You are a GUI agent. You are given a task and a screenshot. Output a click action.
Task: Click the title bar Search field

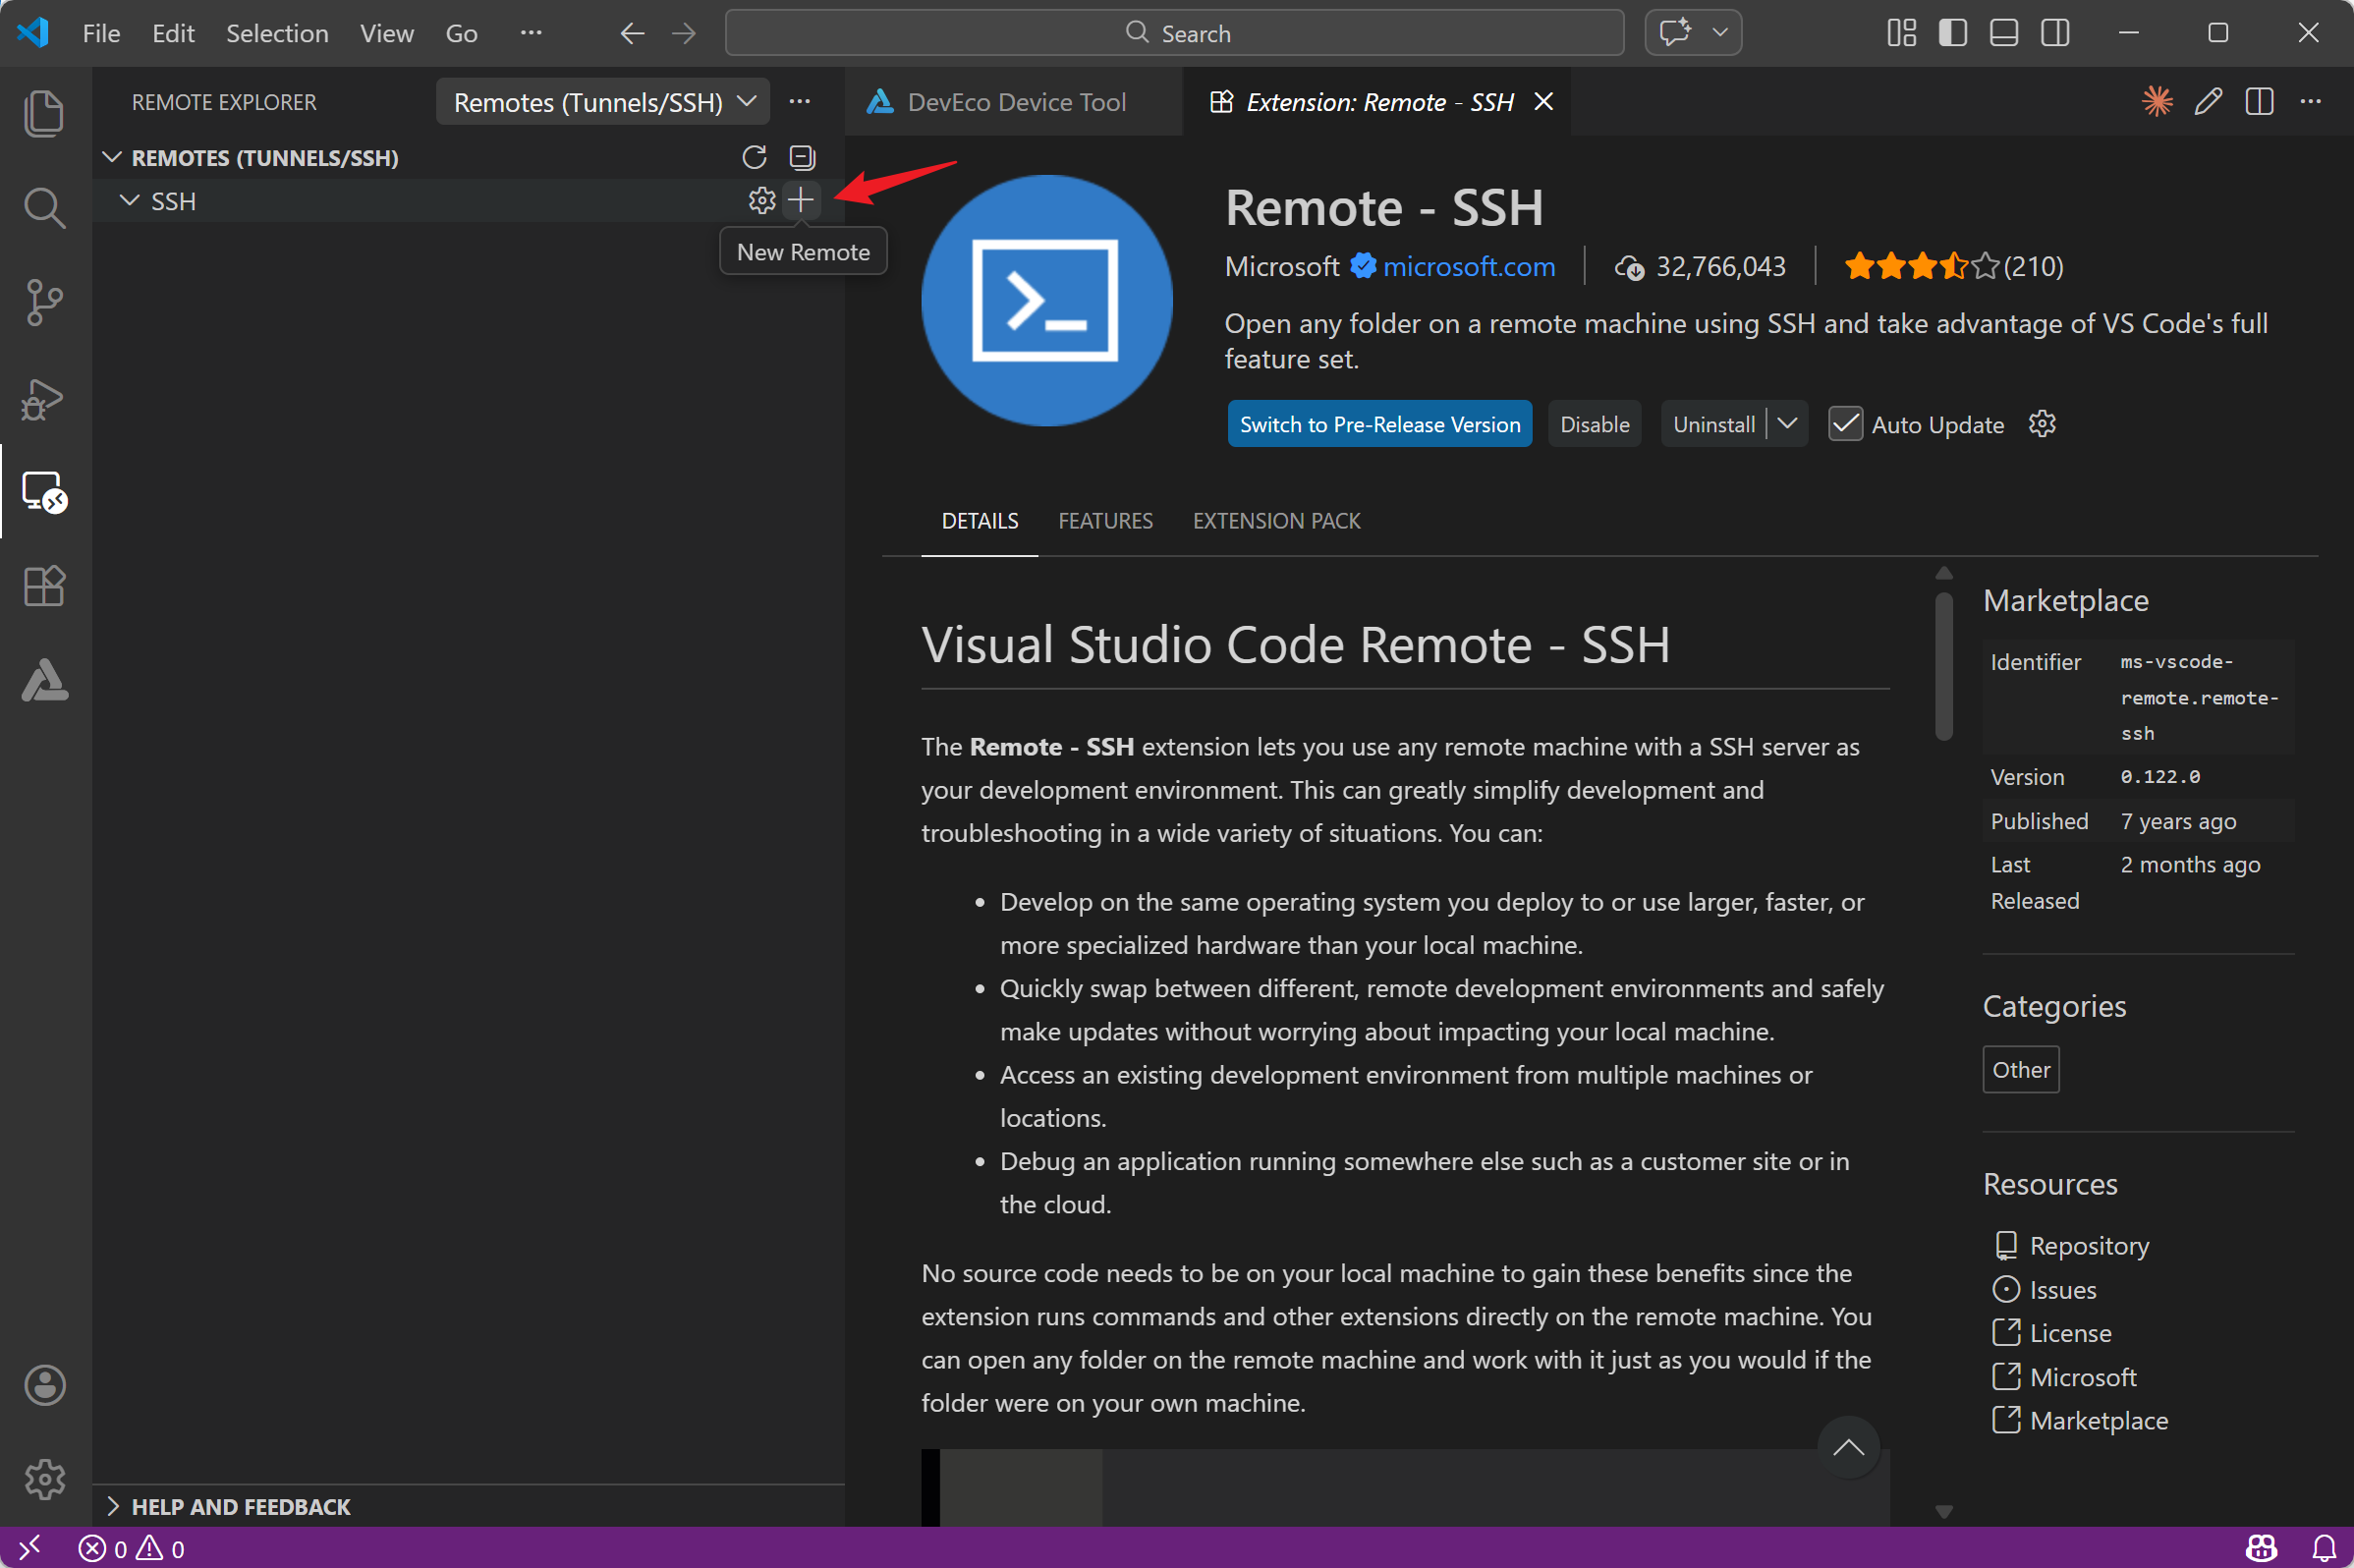tap(1174, 33)
